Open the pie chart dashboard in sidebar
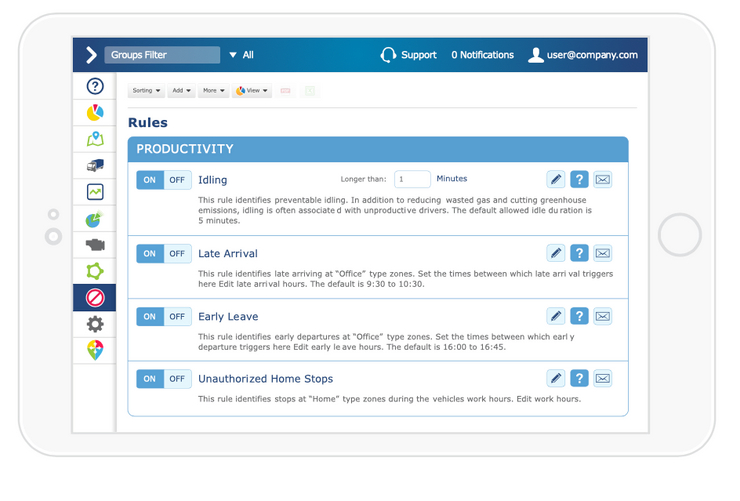 [x=95, y=113]
